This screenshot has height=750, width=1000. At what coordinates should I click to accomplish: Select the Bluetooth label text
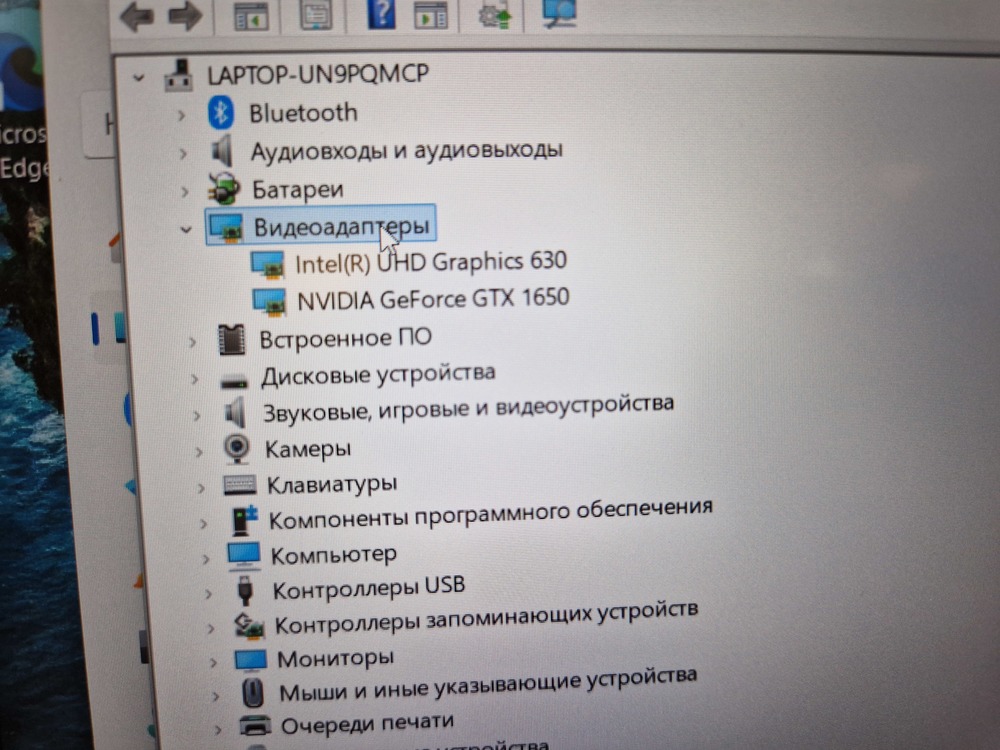coord(303,113)
